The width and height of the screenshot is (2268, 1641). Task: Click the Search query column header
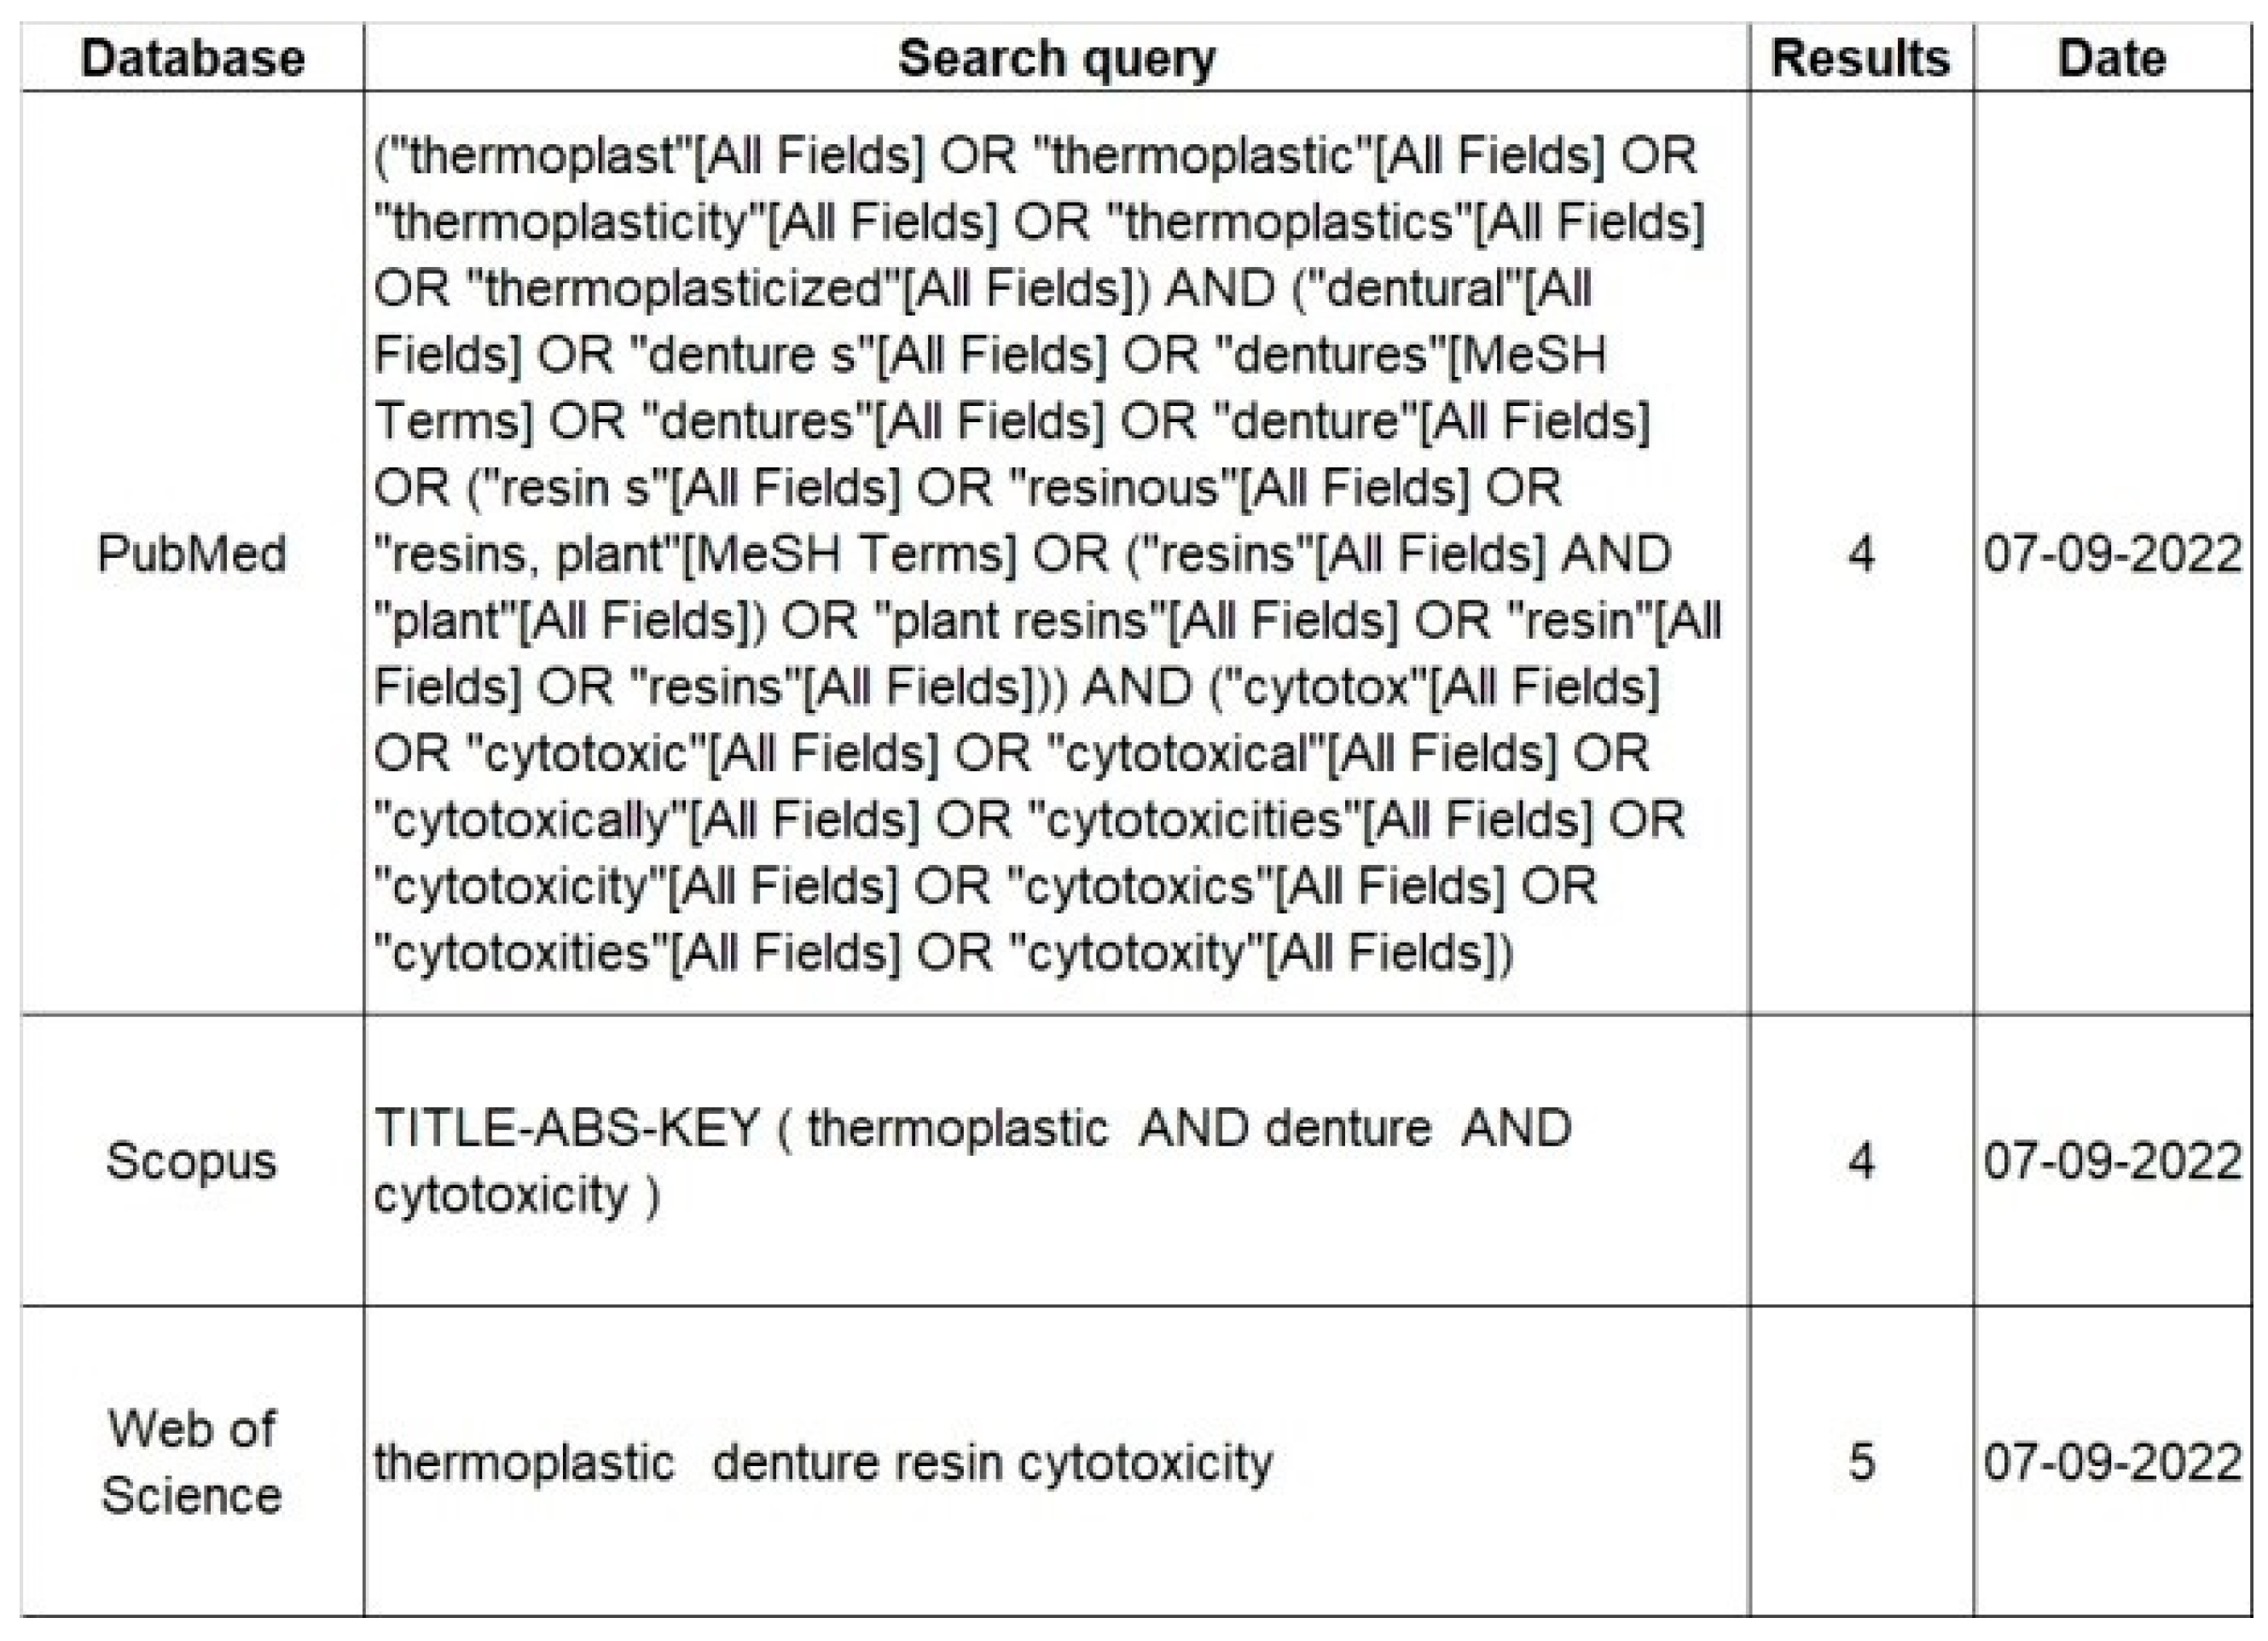[x=1056, y=58]
